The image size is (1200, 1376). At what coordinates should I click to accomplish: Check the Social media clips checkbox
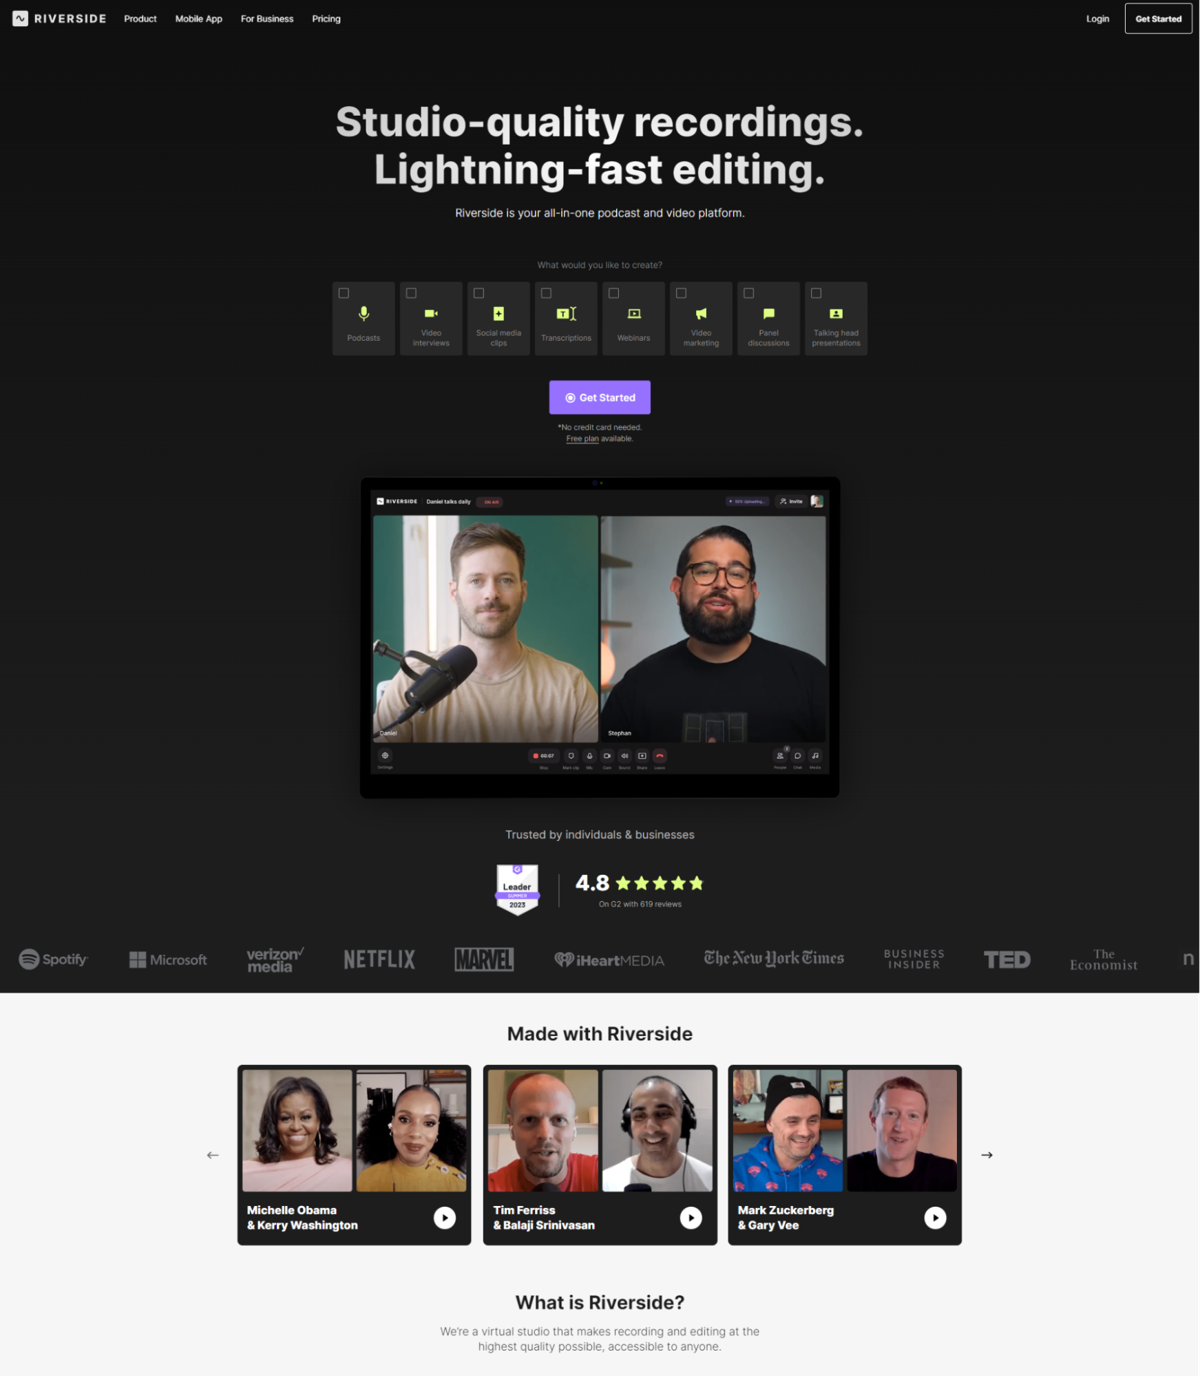[x=479, y=293]
